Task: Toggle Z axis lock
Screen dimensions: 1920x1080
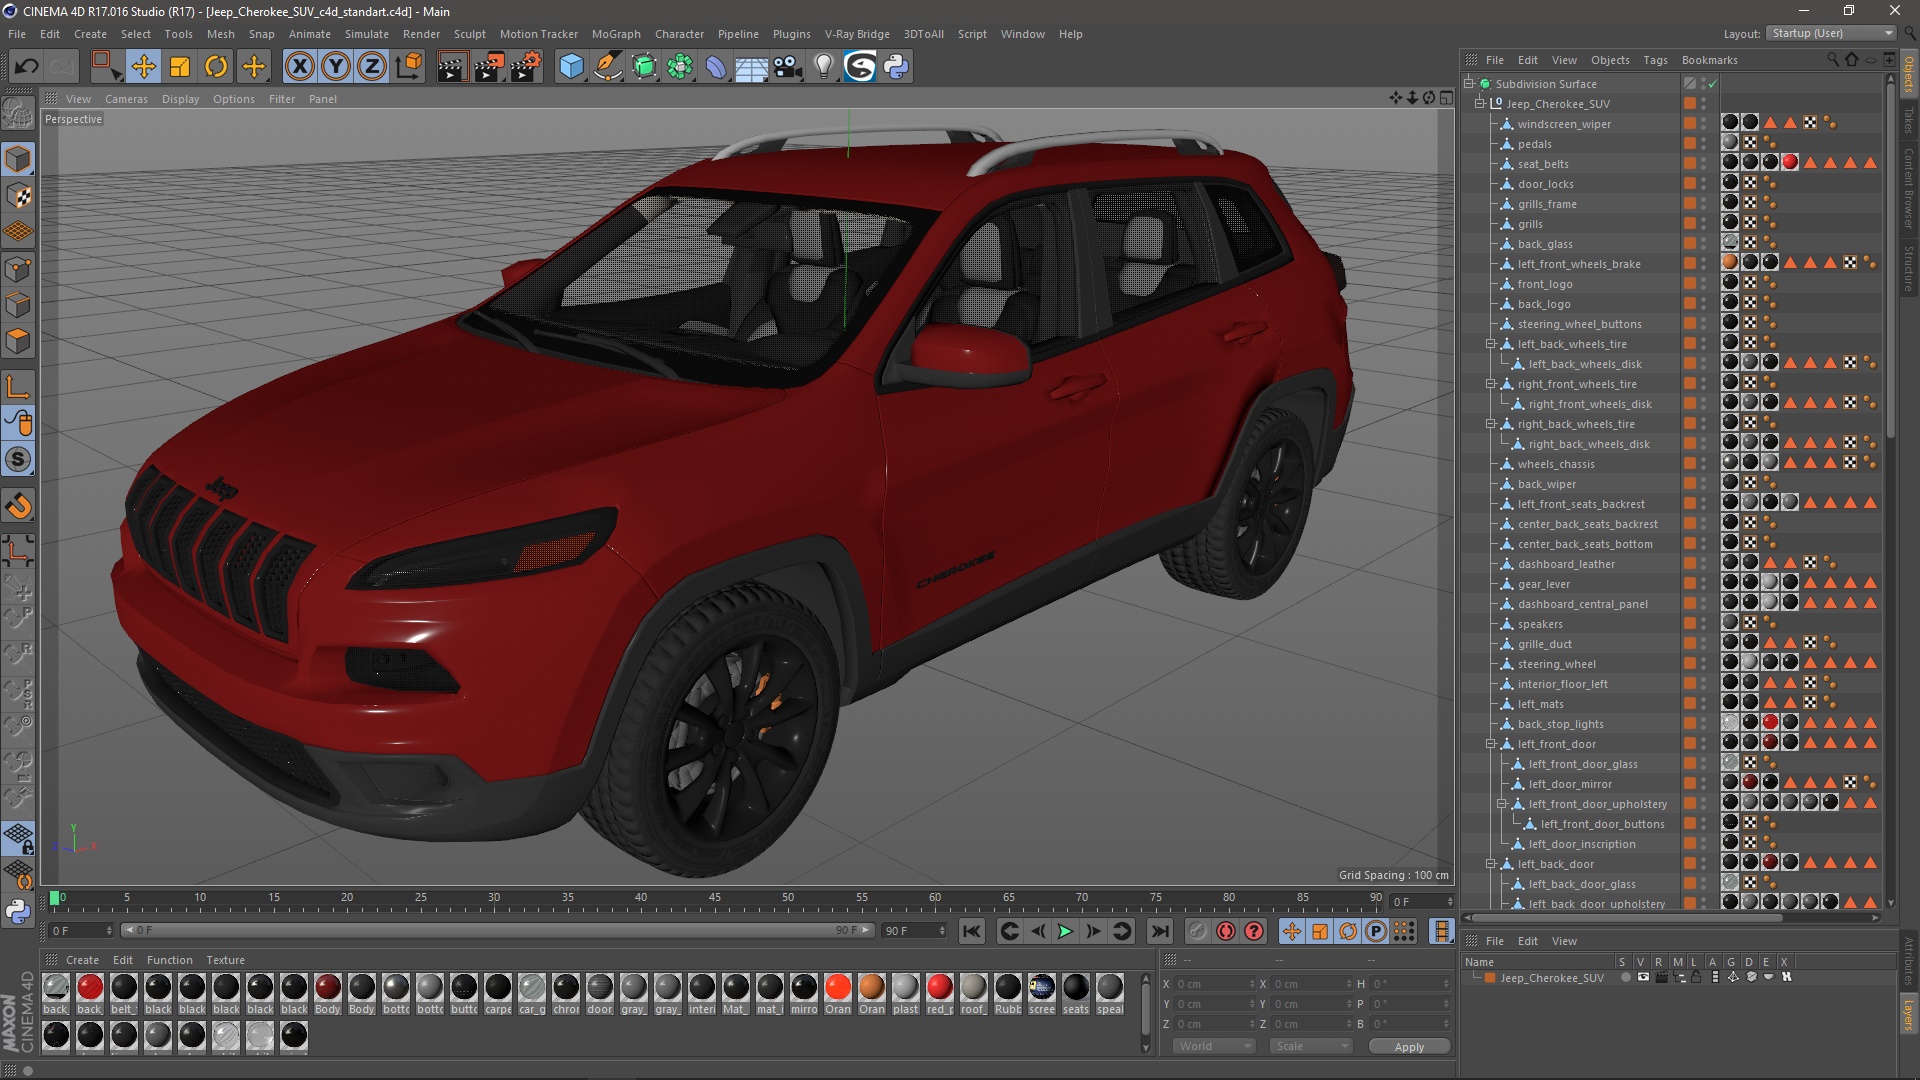Action: pos(372,67)
